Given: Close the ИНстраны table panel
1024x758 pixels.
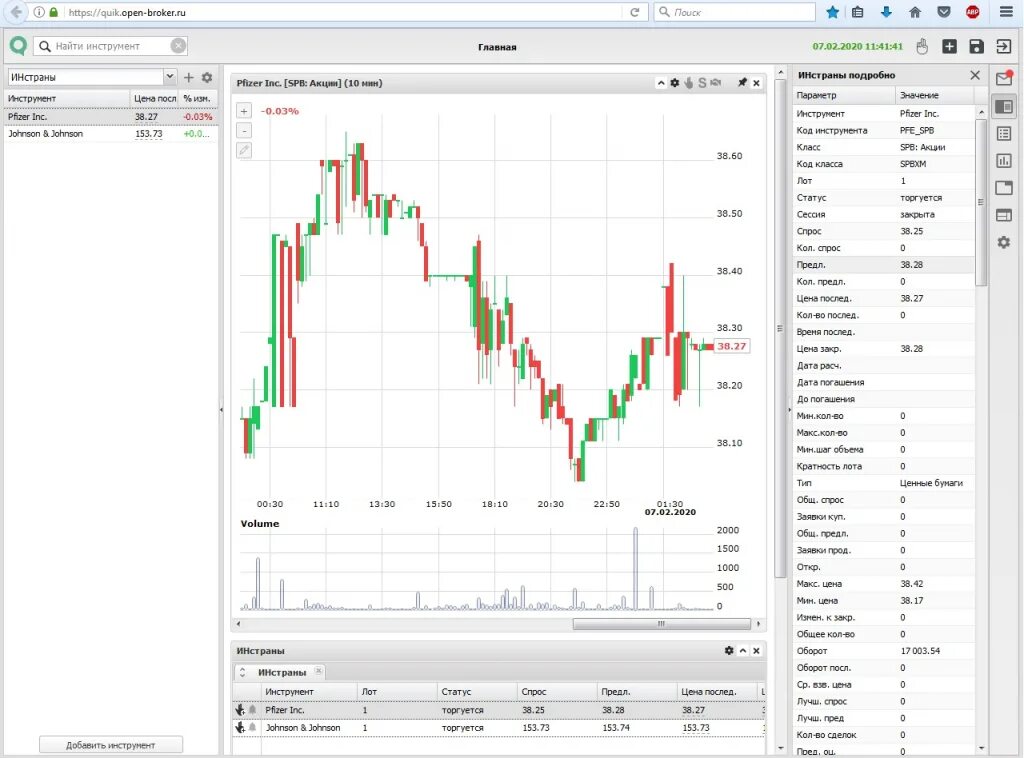Looking at the screenshot, I should coord(756,651).
